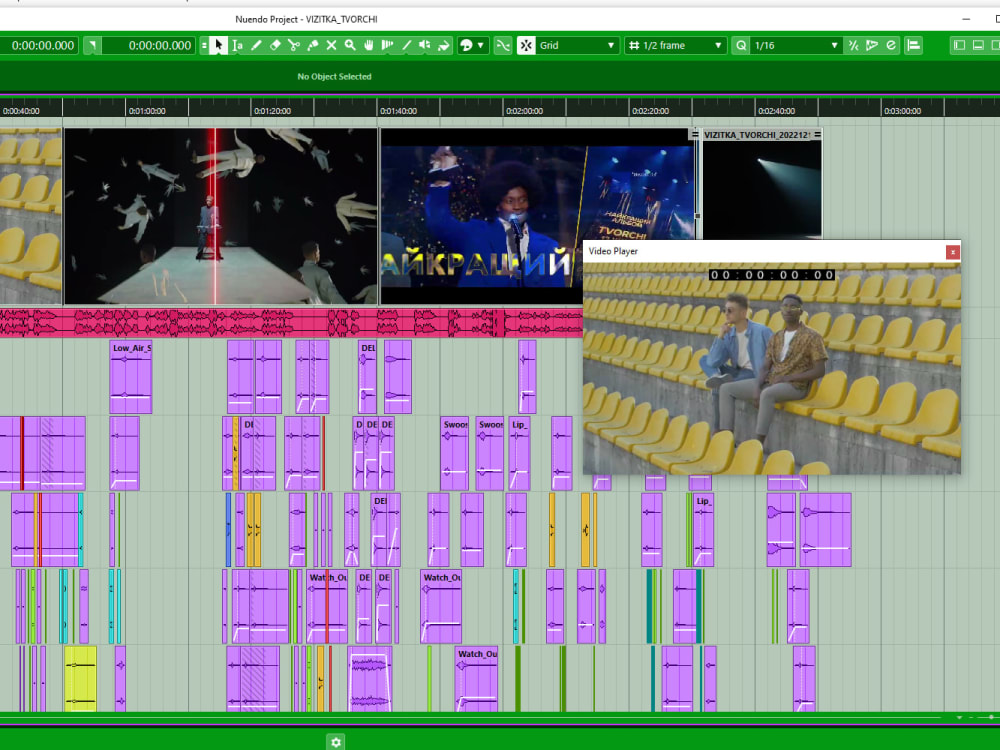1000x750 pixels.
Task: Minimize the Nuendo project window
Action: pyautogui.click(x=966, y=19)
